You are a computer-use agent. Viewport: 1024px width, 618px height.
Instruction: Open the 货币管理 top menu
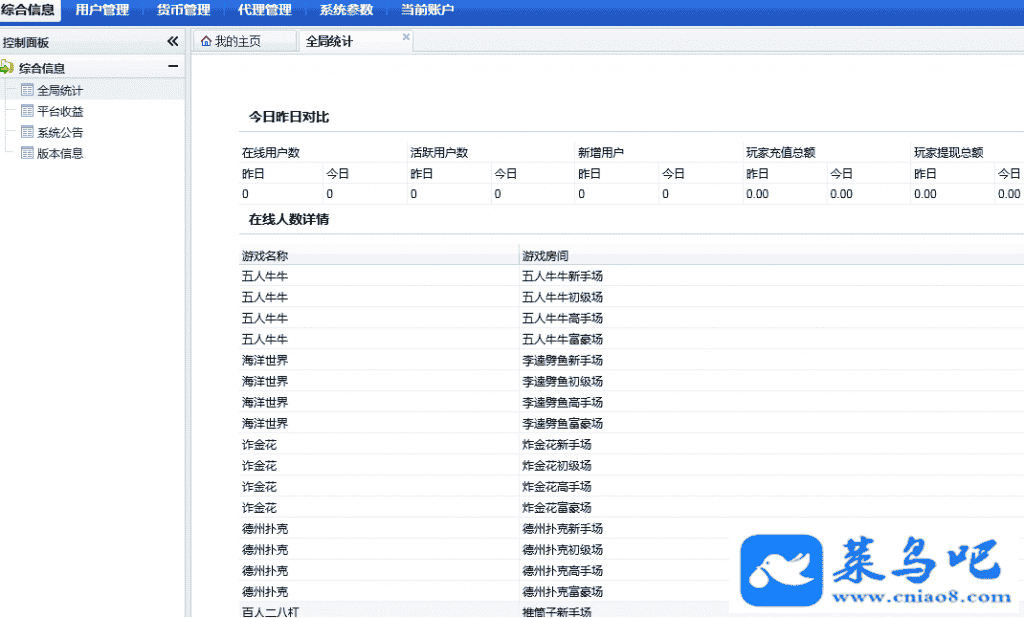(184, 10)
